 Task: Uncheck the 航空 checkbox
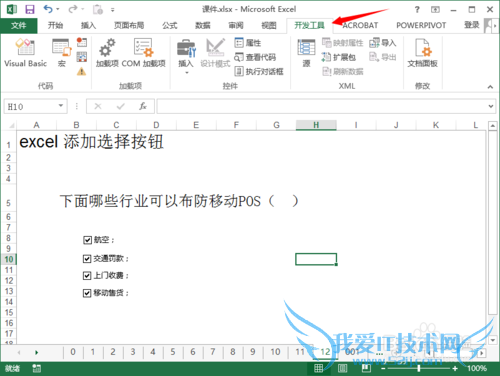tap(87, 240)
